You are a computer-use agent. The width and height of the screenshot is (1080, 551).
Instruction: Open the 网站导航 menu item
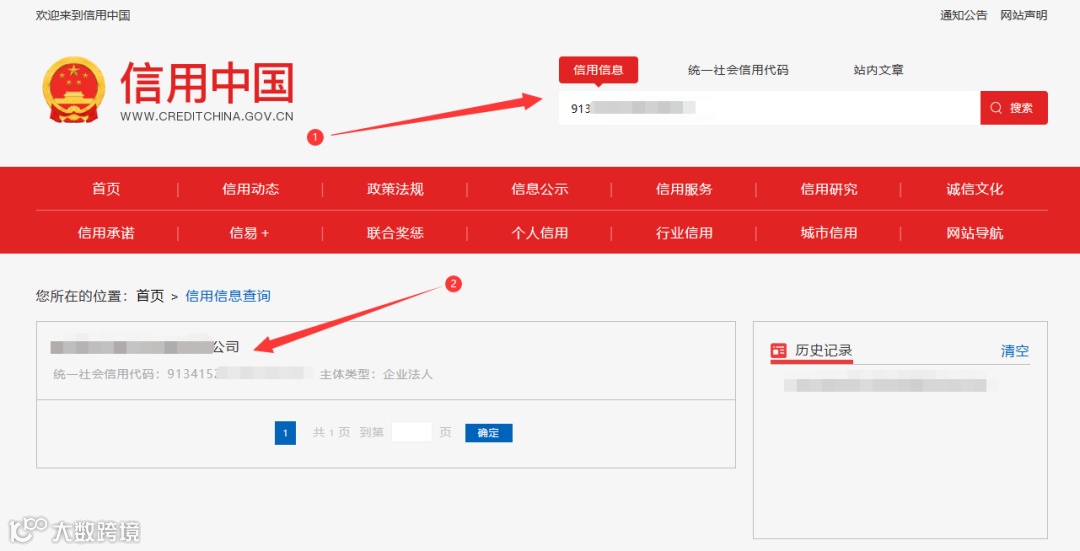[x=975, y=233]
